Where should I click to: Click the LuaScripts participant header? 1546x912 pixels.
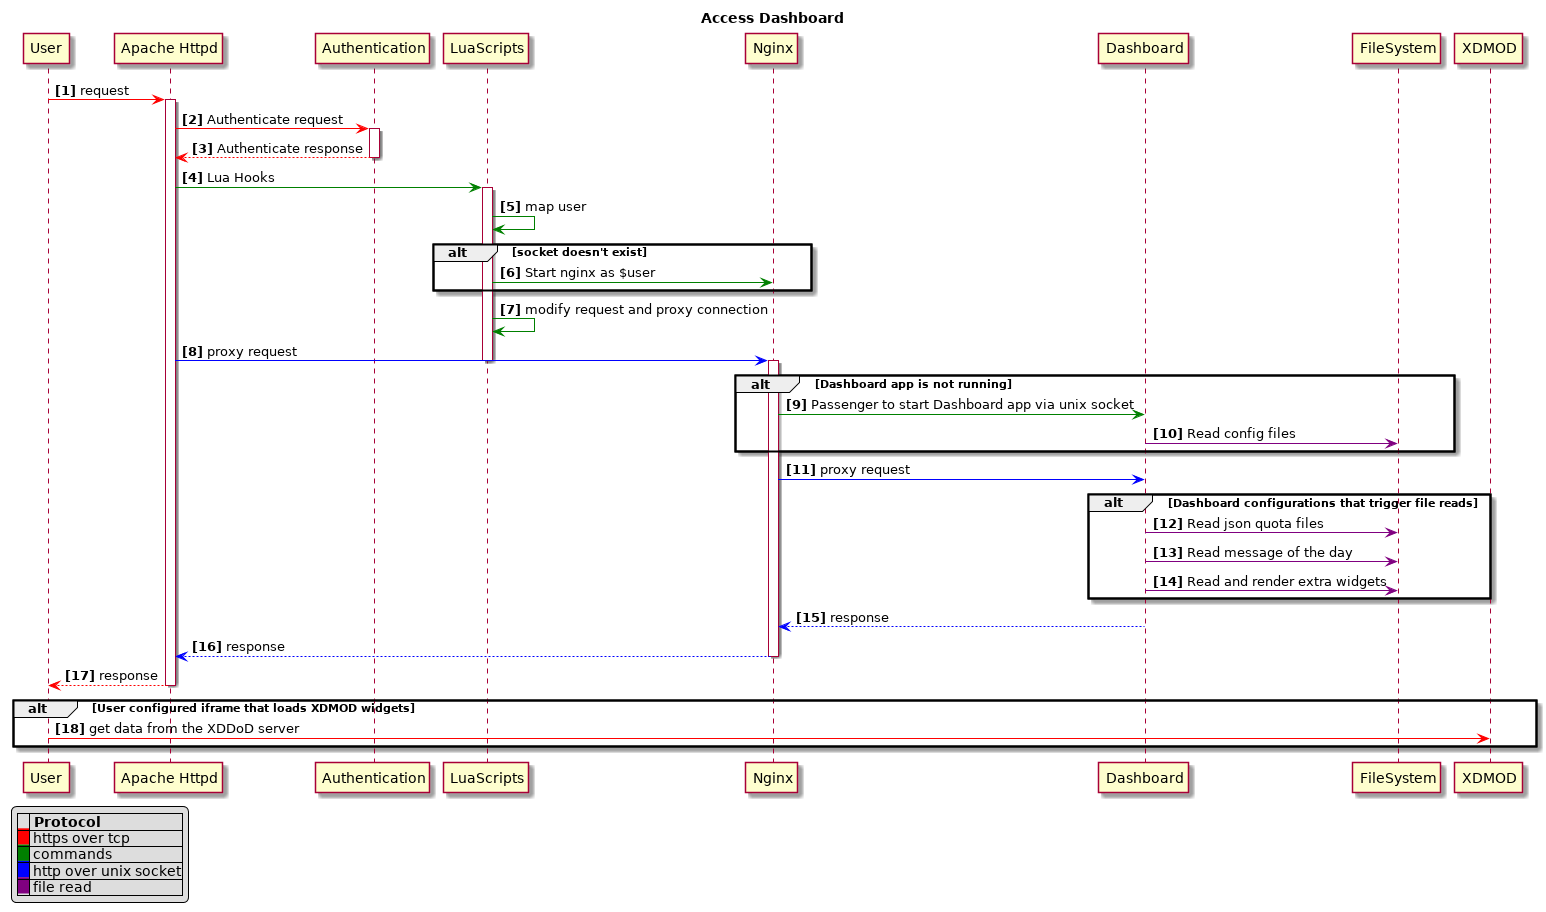486,48
